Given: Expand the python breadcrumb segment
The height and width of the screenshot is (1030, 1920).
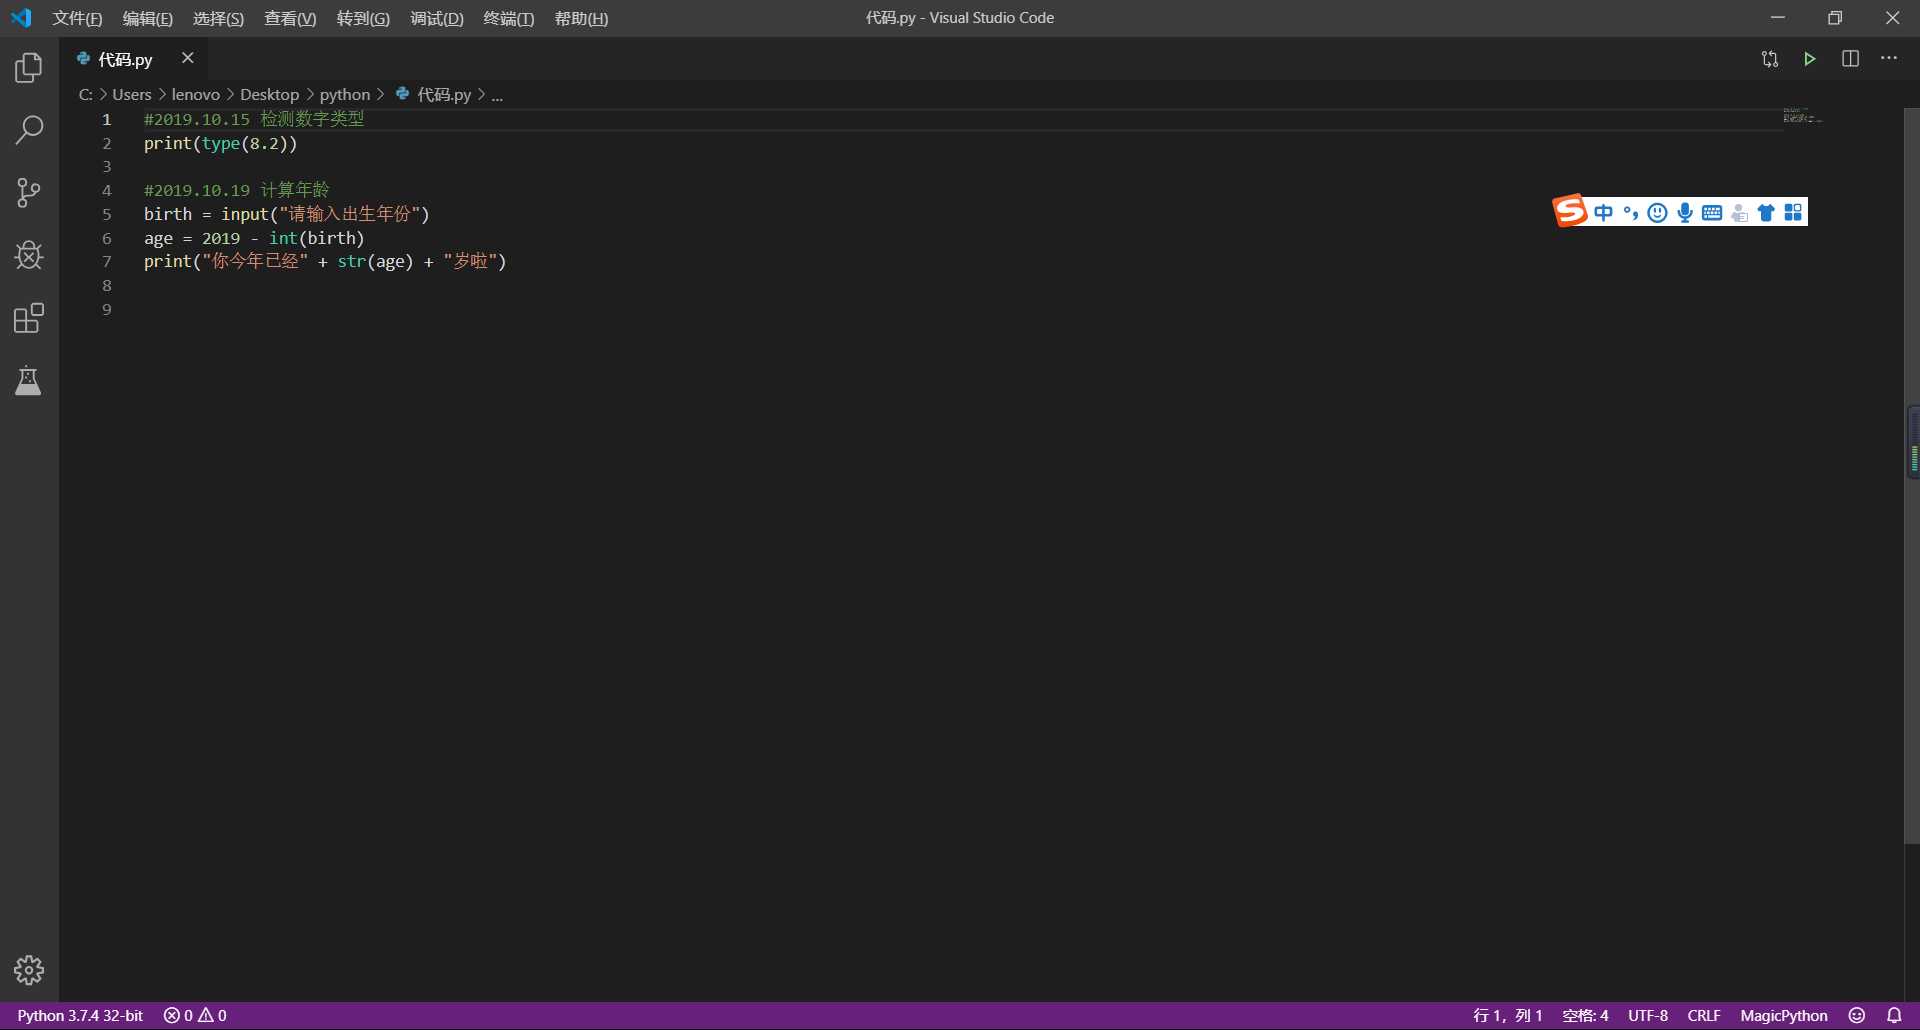Looking at the screenshot, I should [x=345, y=94].
